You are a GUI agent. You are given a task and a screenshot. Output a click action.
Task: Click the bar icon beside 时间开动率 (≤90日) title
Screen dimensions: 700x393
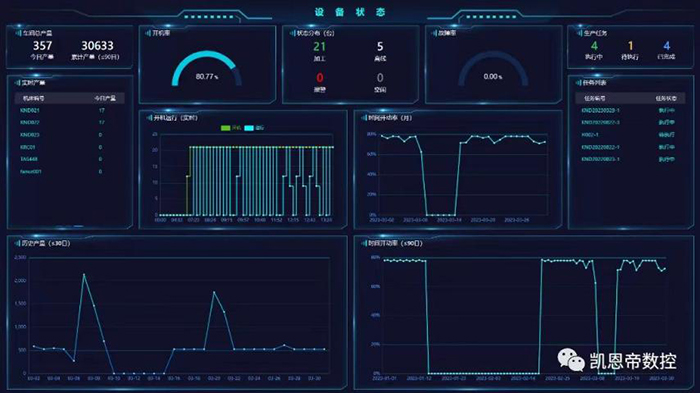364,243
